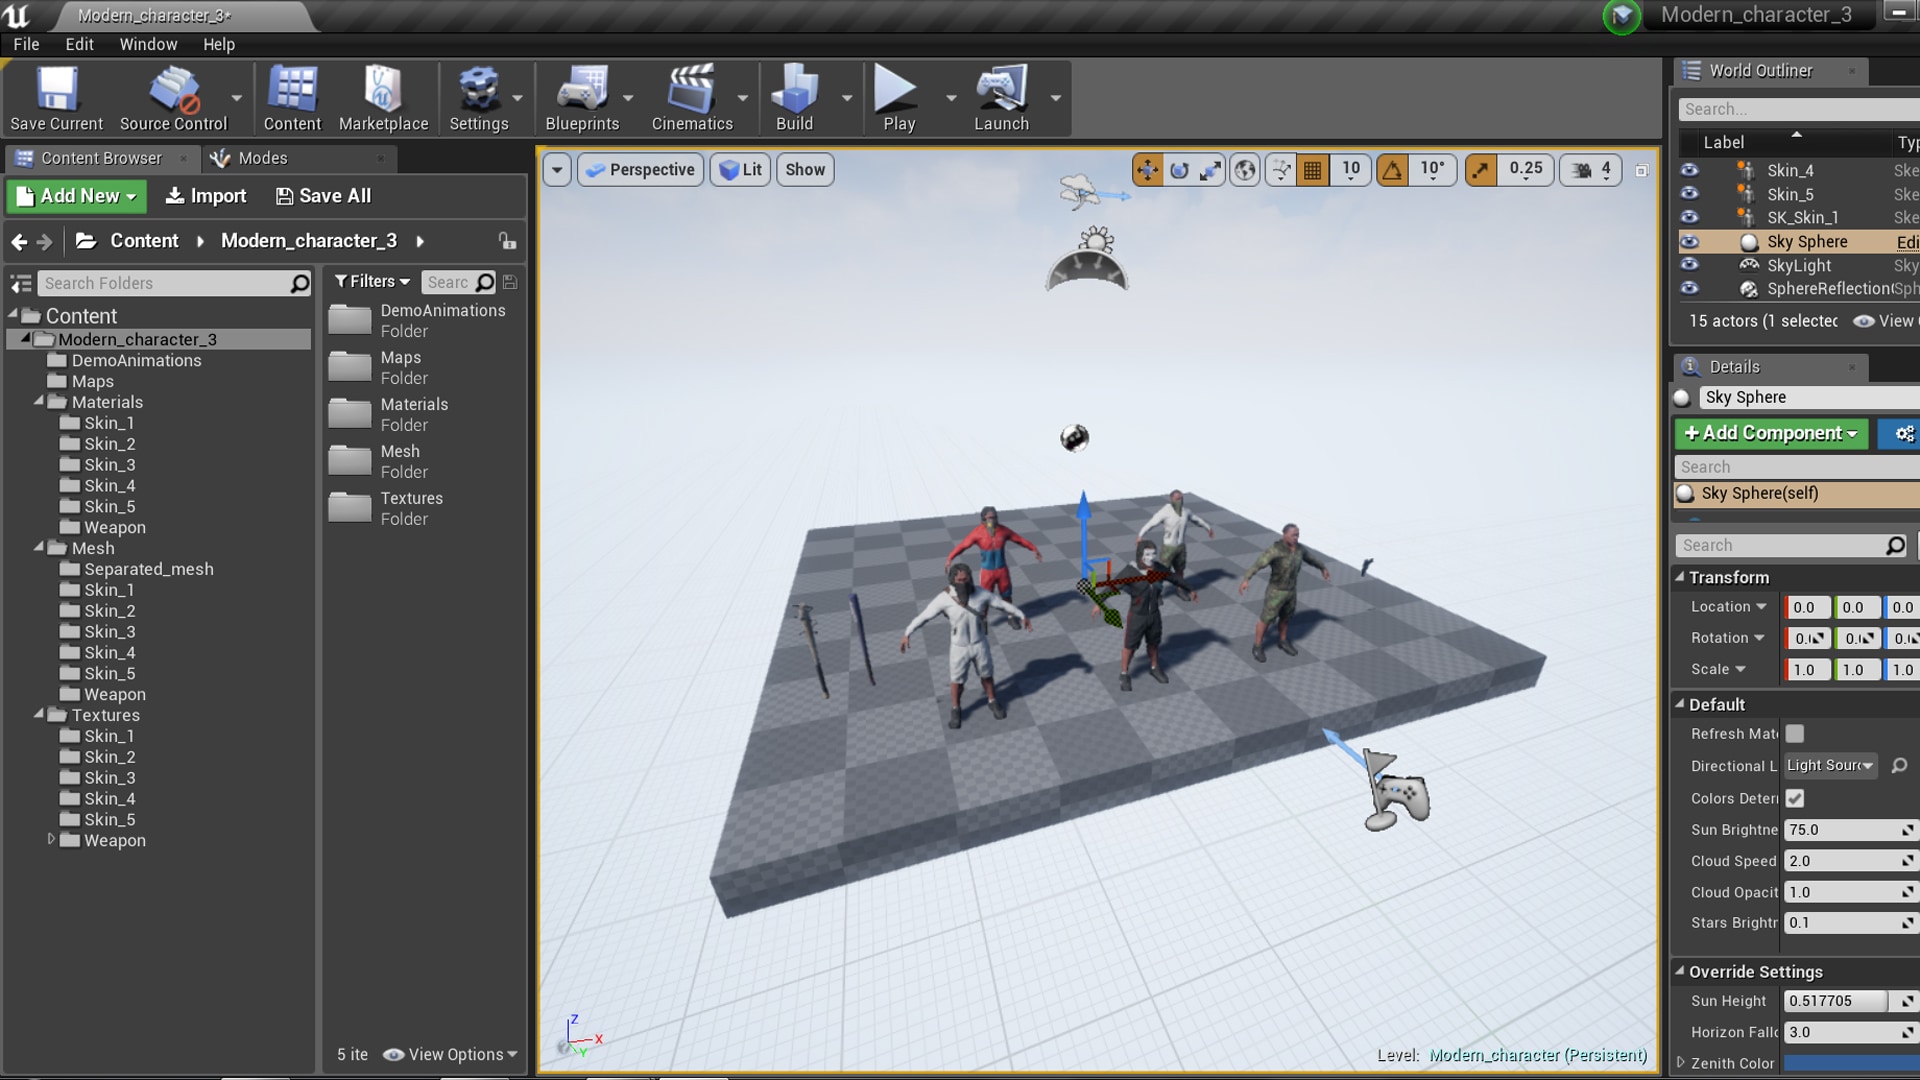Toggle grid snapping icon in the viewport
The width and height of the screenshot is (1920, 1080).
(1312, 170)
